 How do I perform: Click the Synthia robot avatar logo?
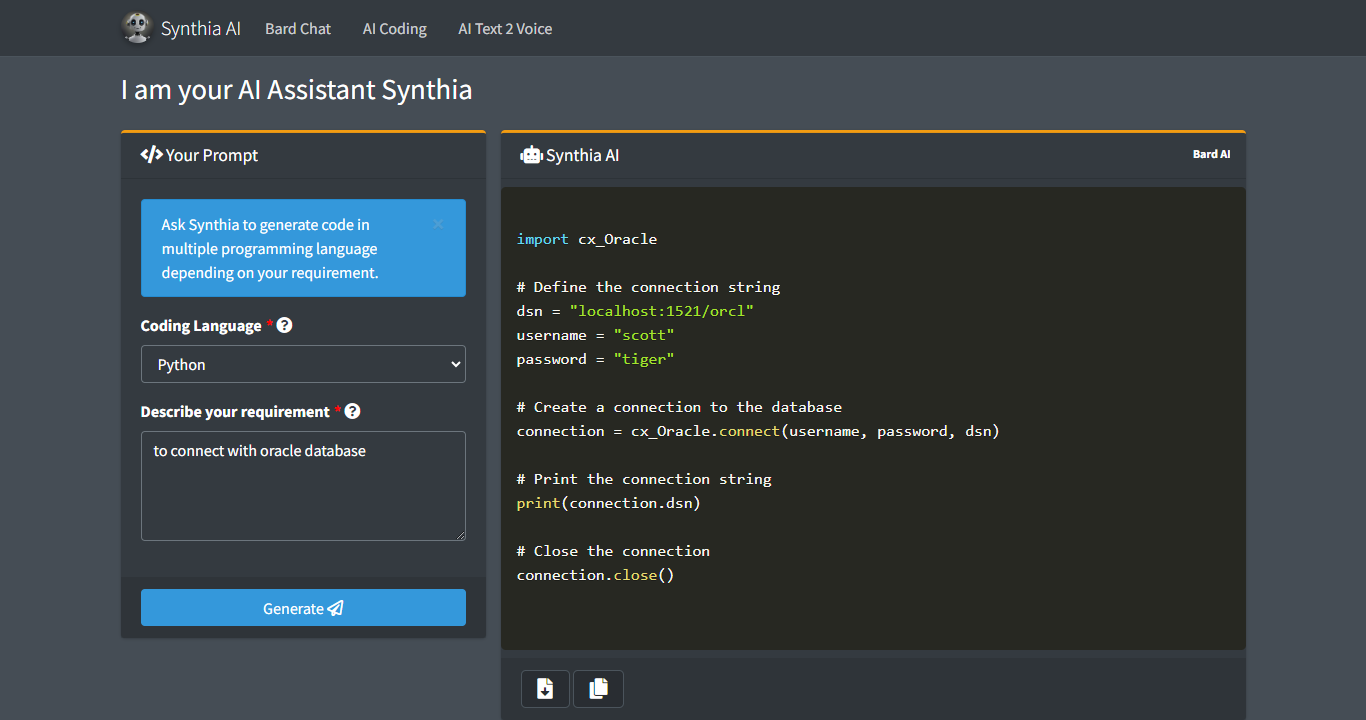click(137, 28)
